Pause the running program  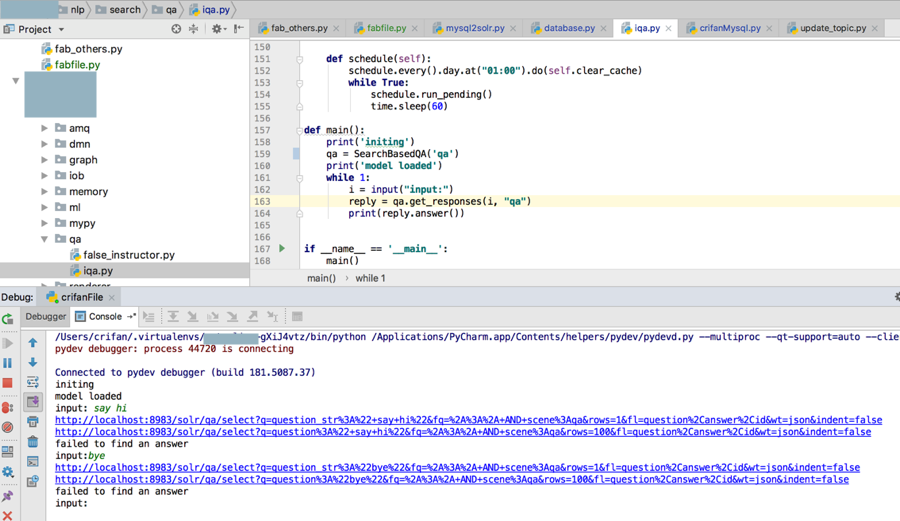click(8, 363)
